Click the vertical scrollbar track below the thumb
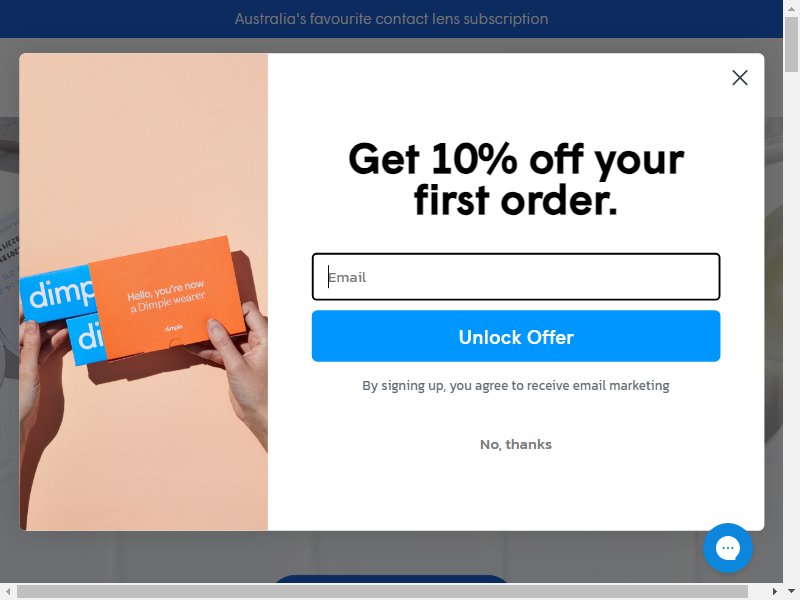The width and height of the screenshot is (800, 600). click(x=791, y=321)
